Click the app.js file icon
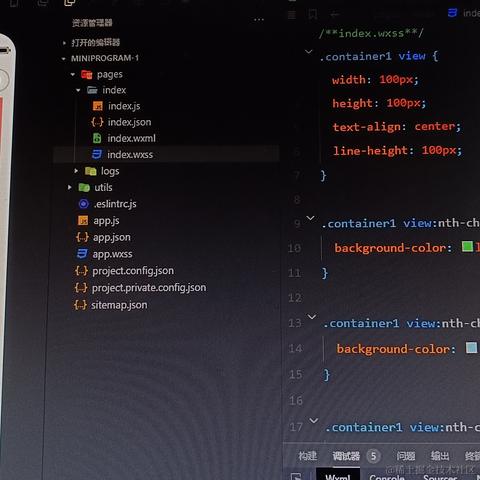Screen dimensions: 480x480 [83, 220]
